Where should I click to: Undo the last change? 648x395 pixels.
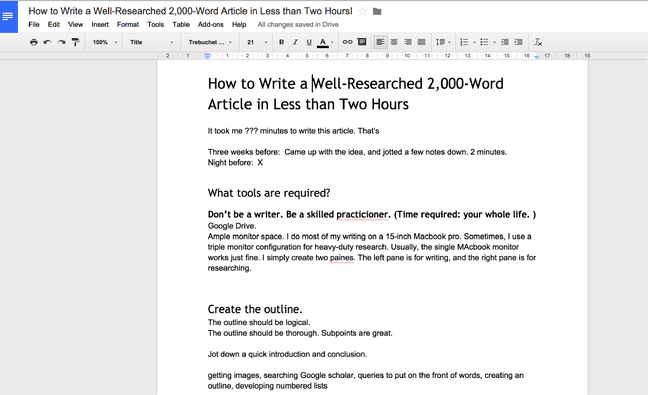click(48, 42)
